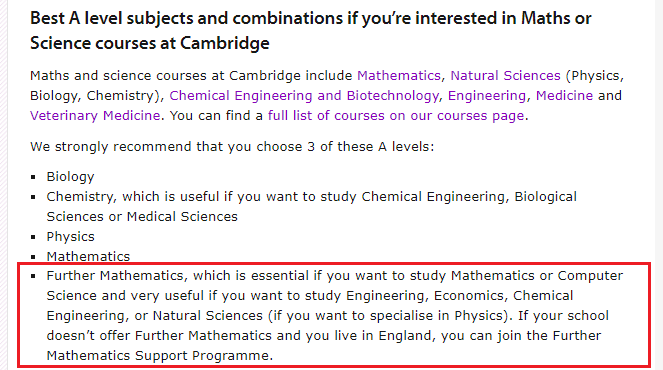This screenshot has width=663, height=370.
Task: Click the bullet marker beside Further Mathematics
Action: [33, 276]
